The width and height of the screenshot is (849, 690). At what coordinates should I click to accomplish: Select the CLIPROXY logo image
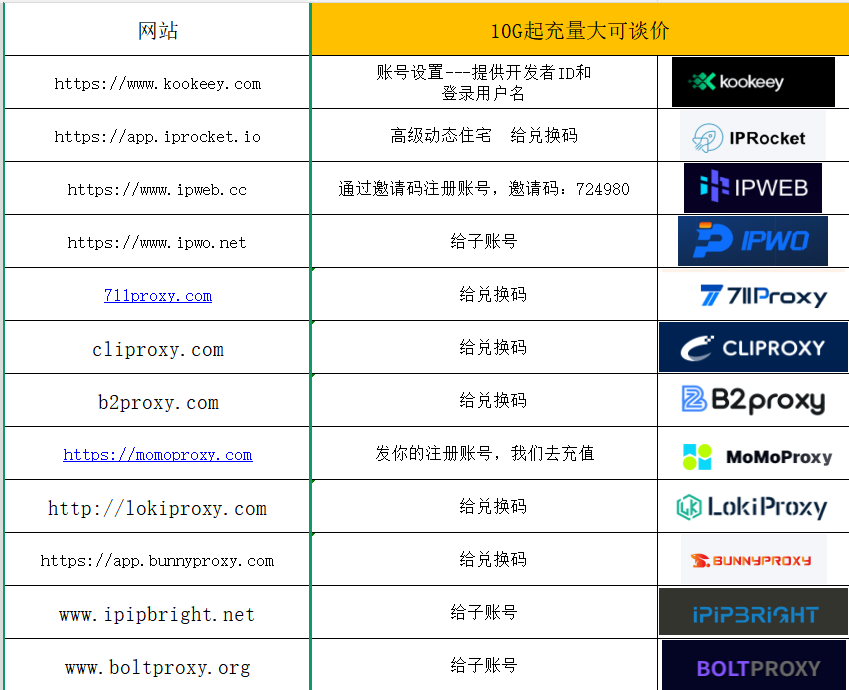(753, 347)
